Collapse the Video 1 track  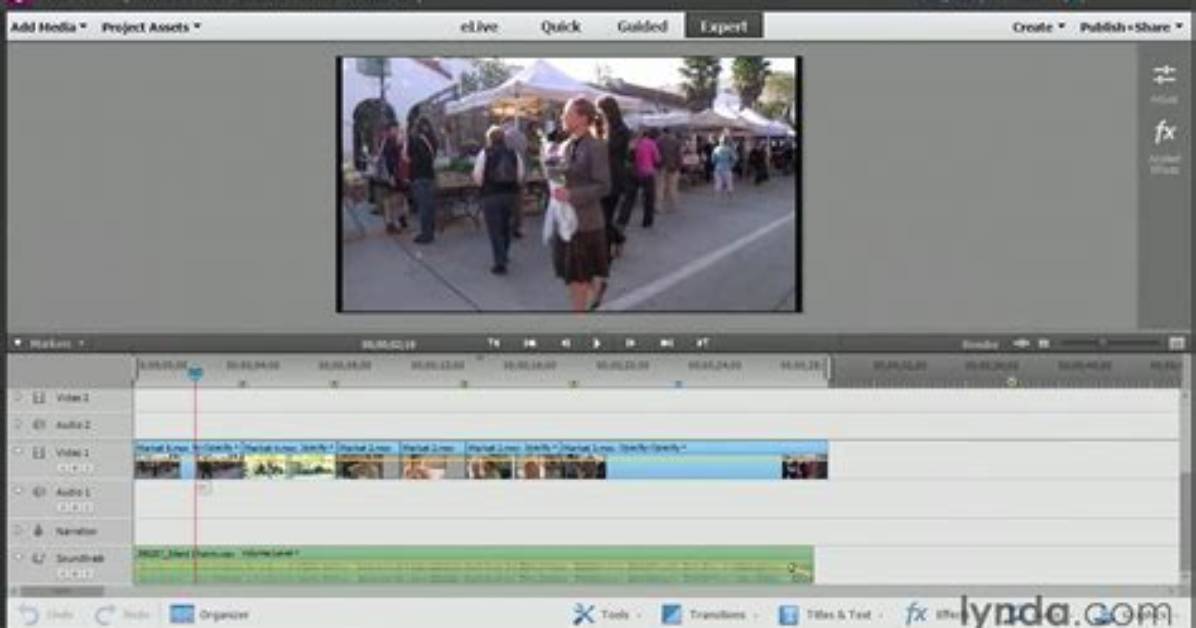pyautogui.click(x=18, y=452)
